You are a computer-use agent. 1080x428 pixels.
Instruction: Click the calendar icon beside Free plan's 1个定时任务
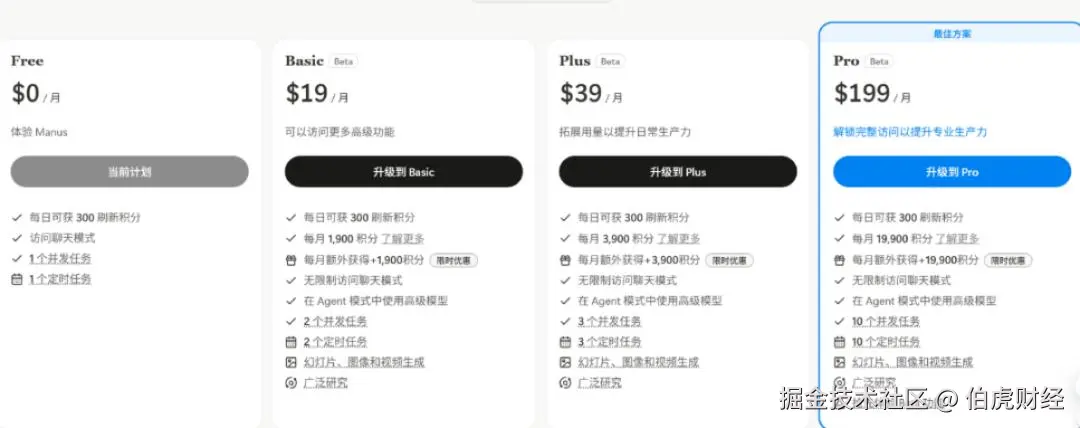click(17, 279)
